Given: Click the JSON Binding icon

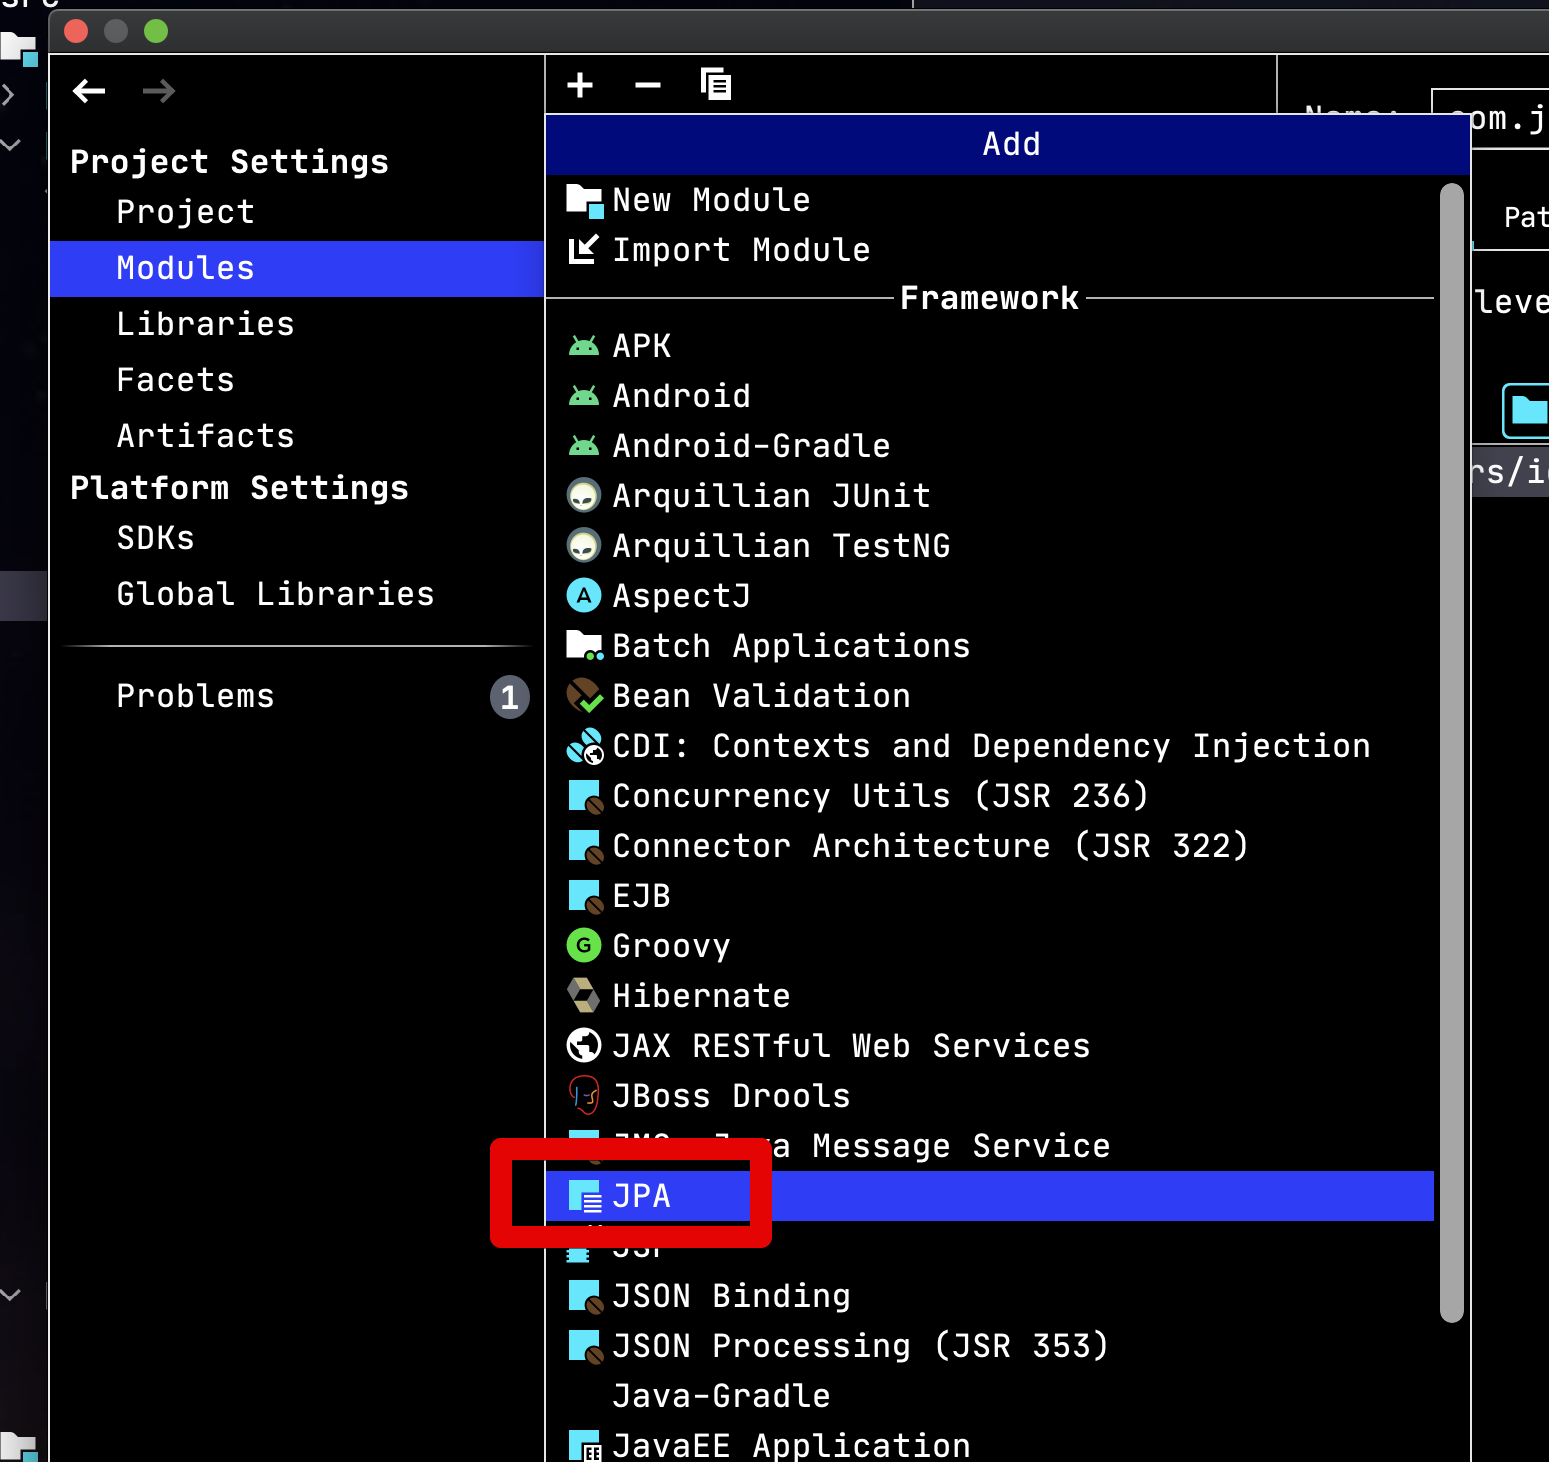Looking at the screenshot, I should click(x=585, y=1297).
